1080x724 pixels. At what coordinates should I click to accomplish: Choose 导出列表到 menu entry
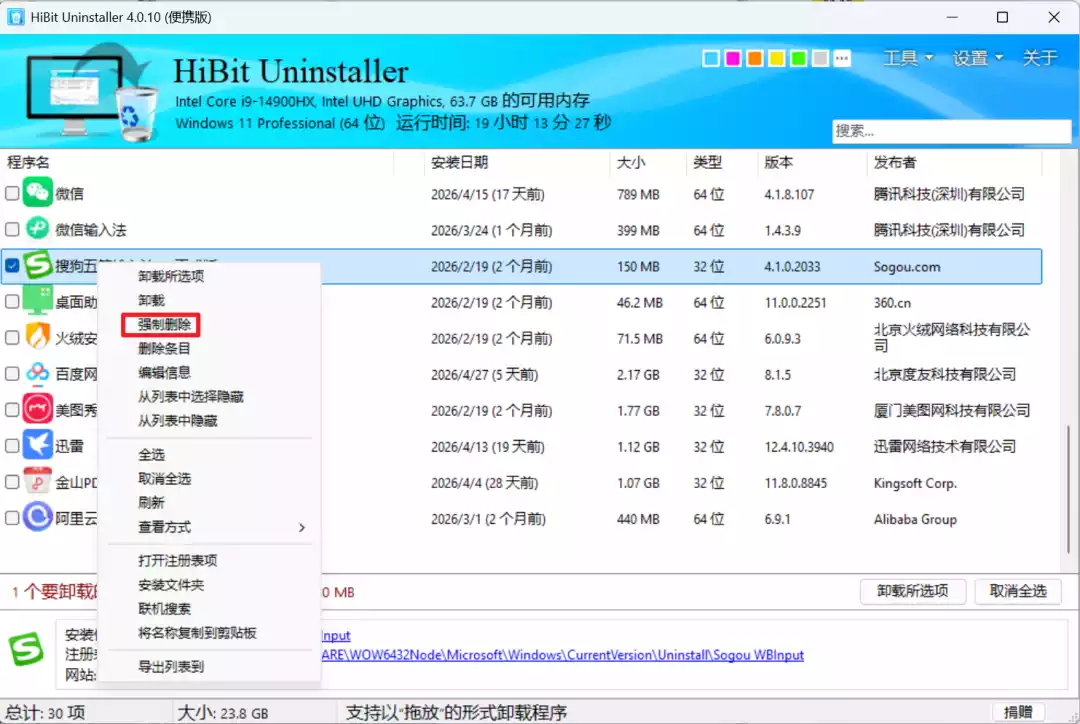(170, 667)
